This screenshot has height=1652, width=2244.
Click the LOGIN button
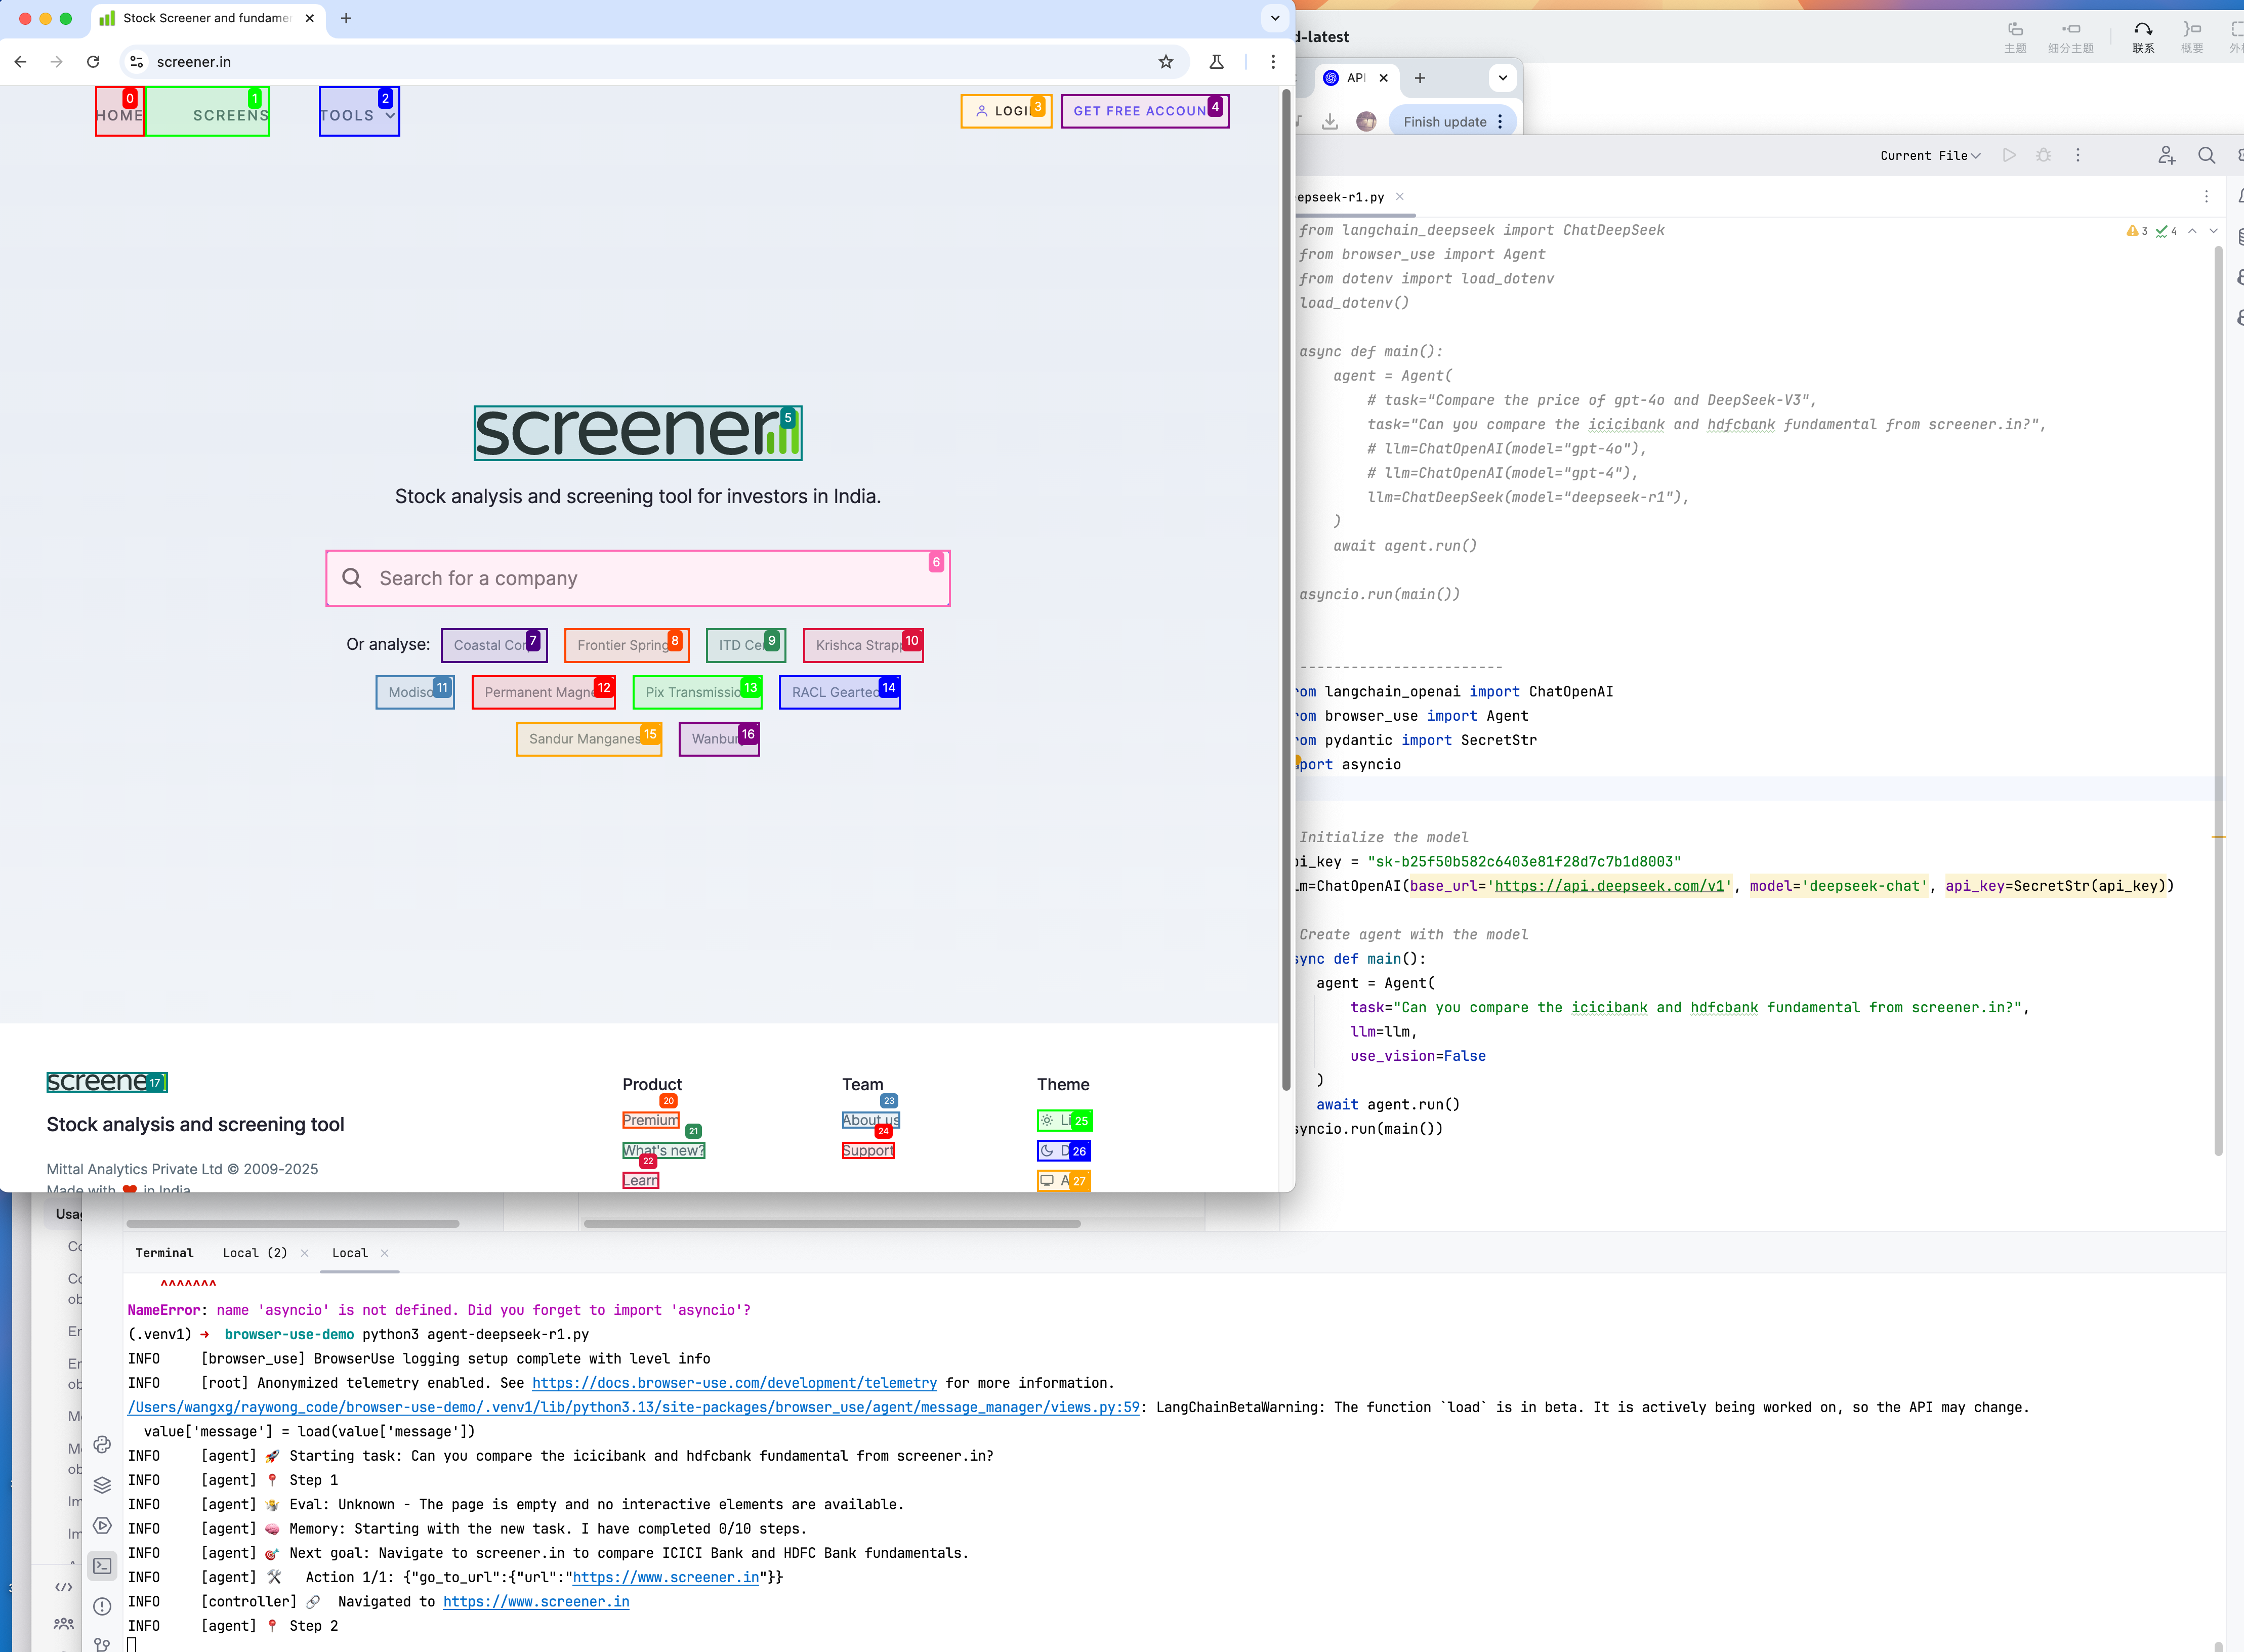(1006, 111)
